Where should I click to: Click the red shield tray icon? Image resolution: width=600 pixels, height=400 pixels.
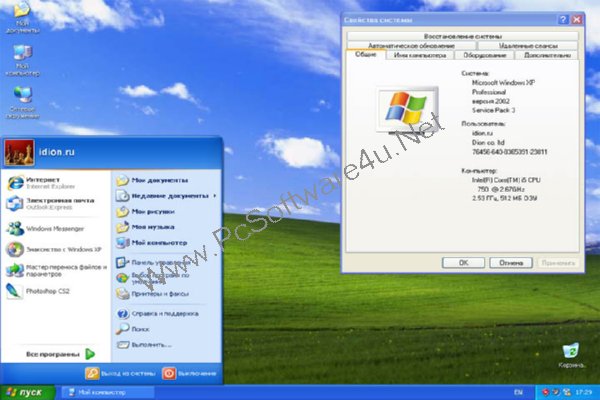546,392
